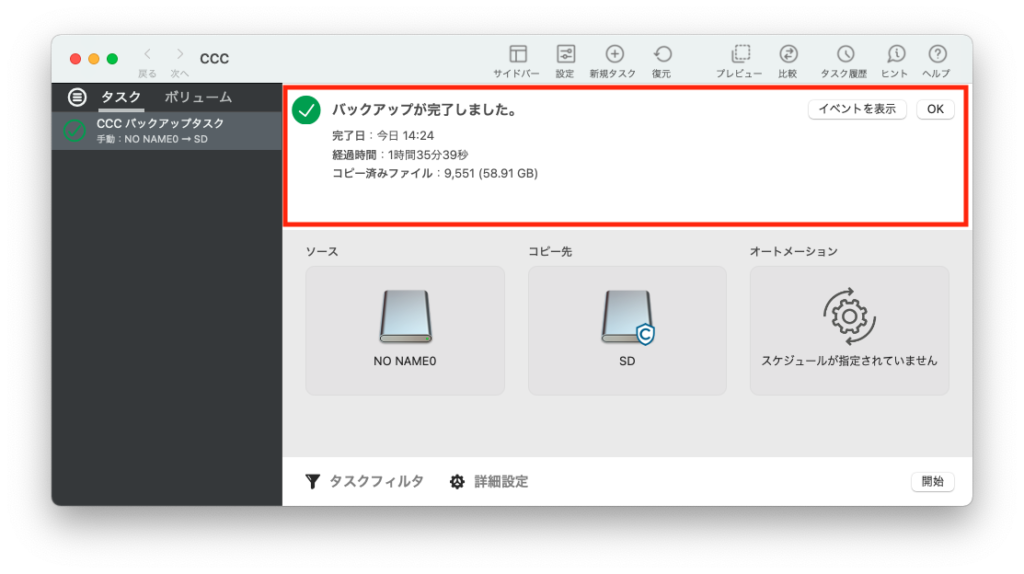Click the 開始 start button
Screen dimensions: 1024x574
[933, 482]
